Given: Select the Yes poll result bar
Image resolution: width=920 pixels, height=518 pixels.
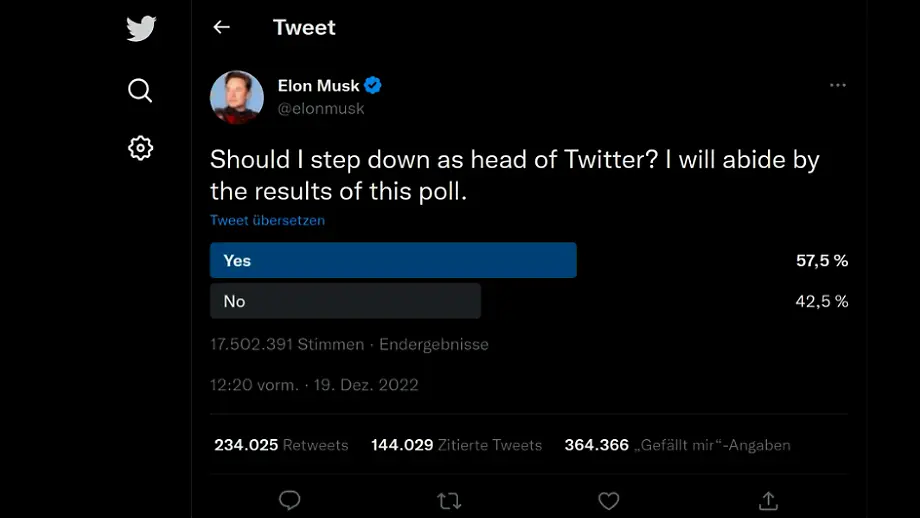Looking at the screenshot, I should pos(393,260).
